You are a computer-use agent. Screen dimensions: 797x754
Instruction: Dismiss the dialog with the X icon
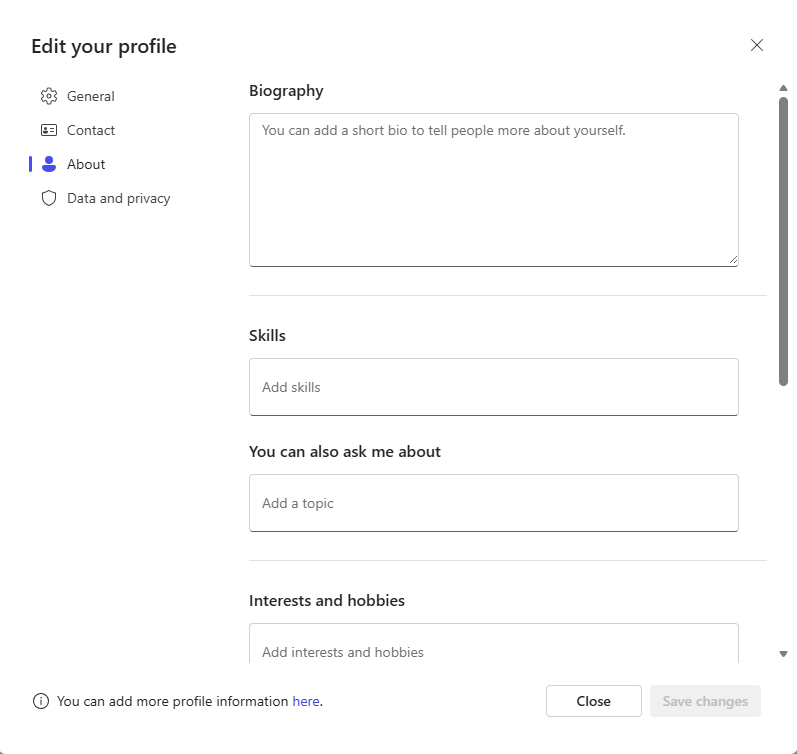[x=757, y=45]
